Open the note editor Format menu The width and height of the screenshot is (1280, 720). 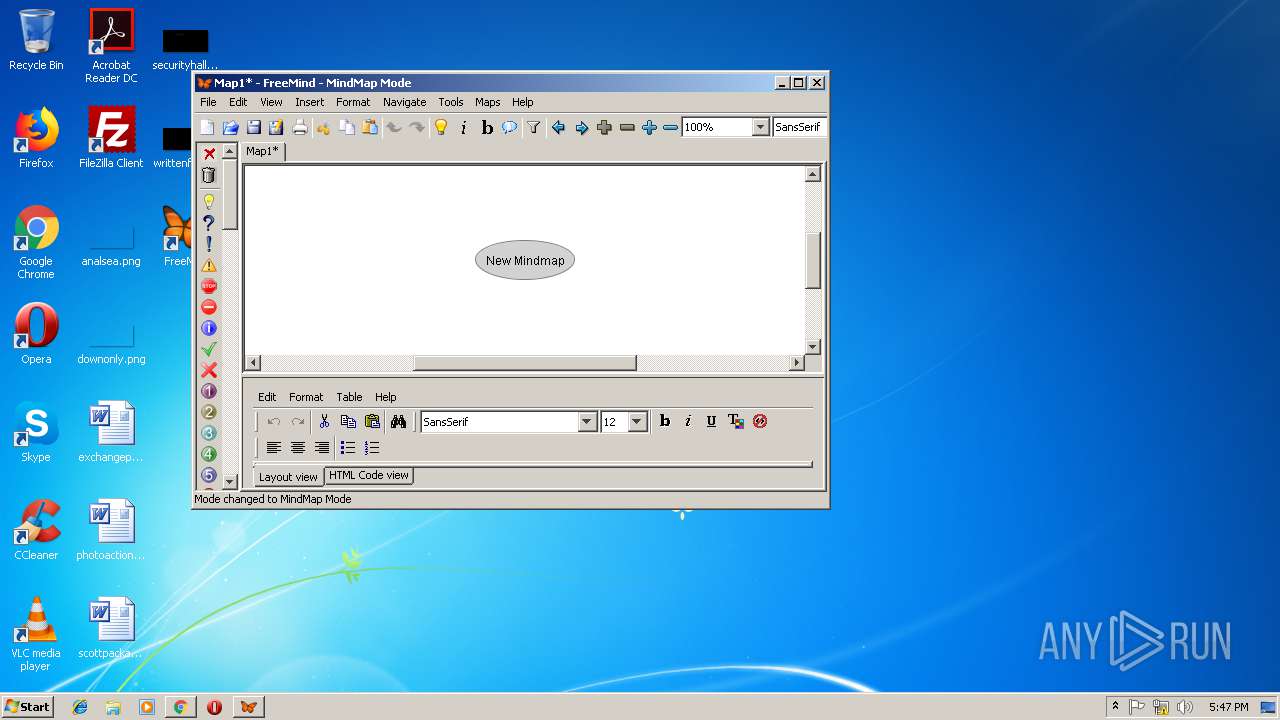(306, 397)
